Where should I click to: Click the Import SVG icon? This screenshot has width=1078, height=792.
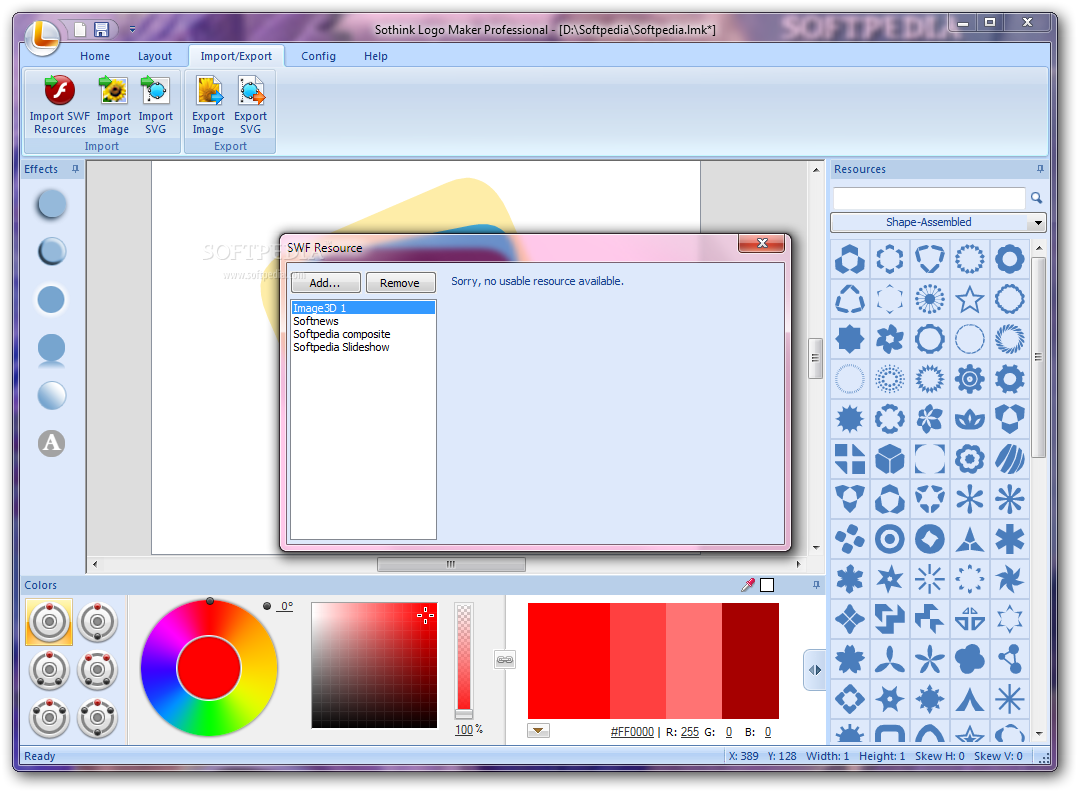(x=155, y=104)
